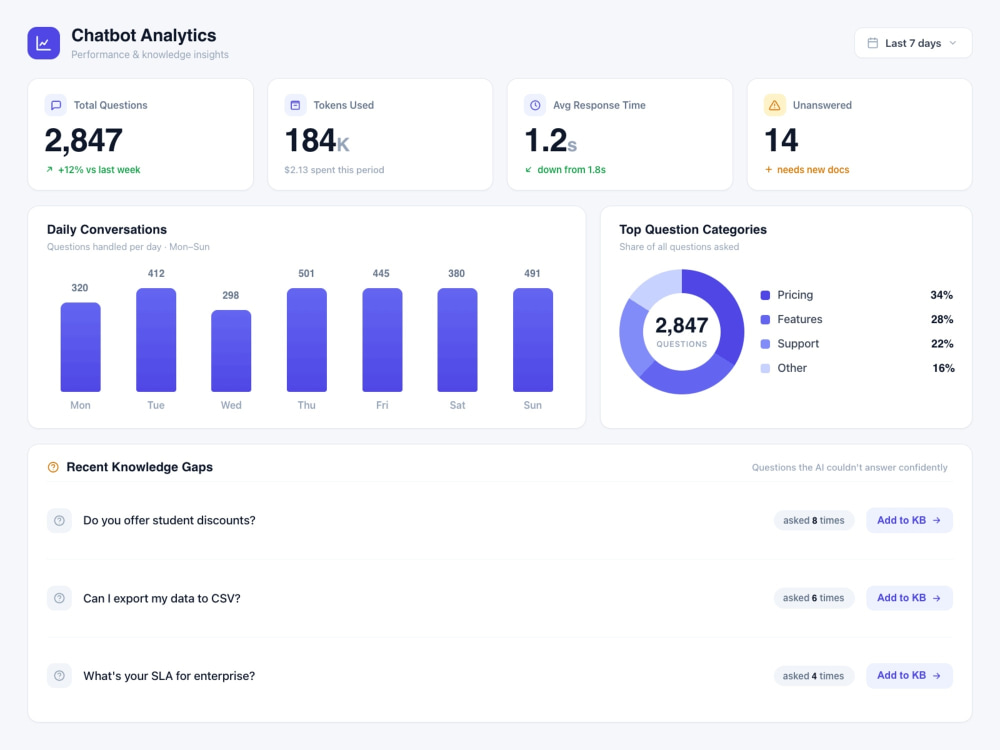Click the Total Questions chat bubble icon

coord(55,105)
